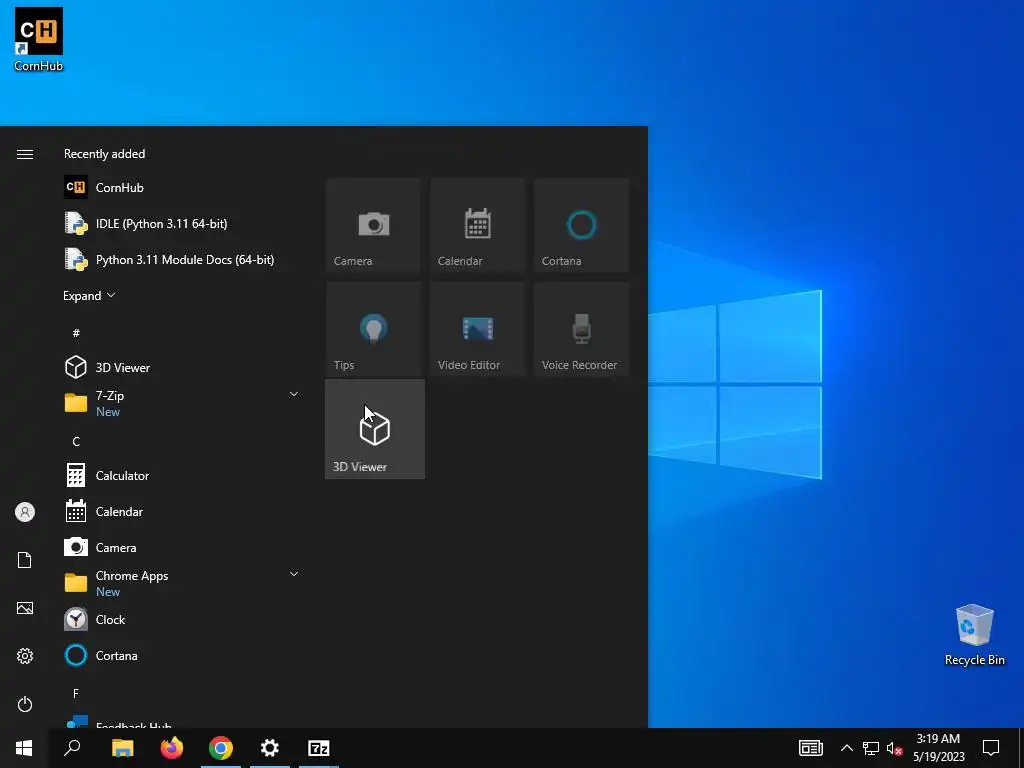The image size is (1024, 768).
Task: Switch to Chrome on the taskbar
Action: (x=221, y=748)
